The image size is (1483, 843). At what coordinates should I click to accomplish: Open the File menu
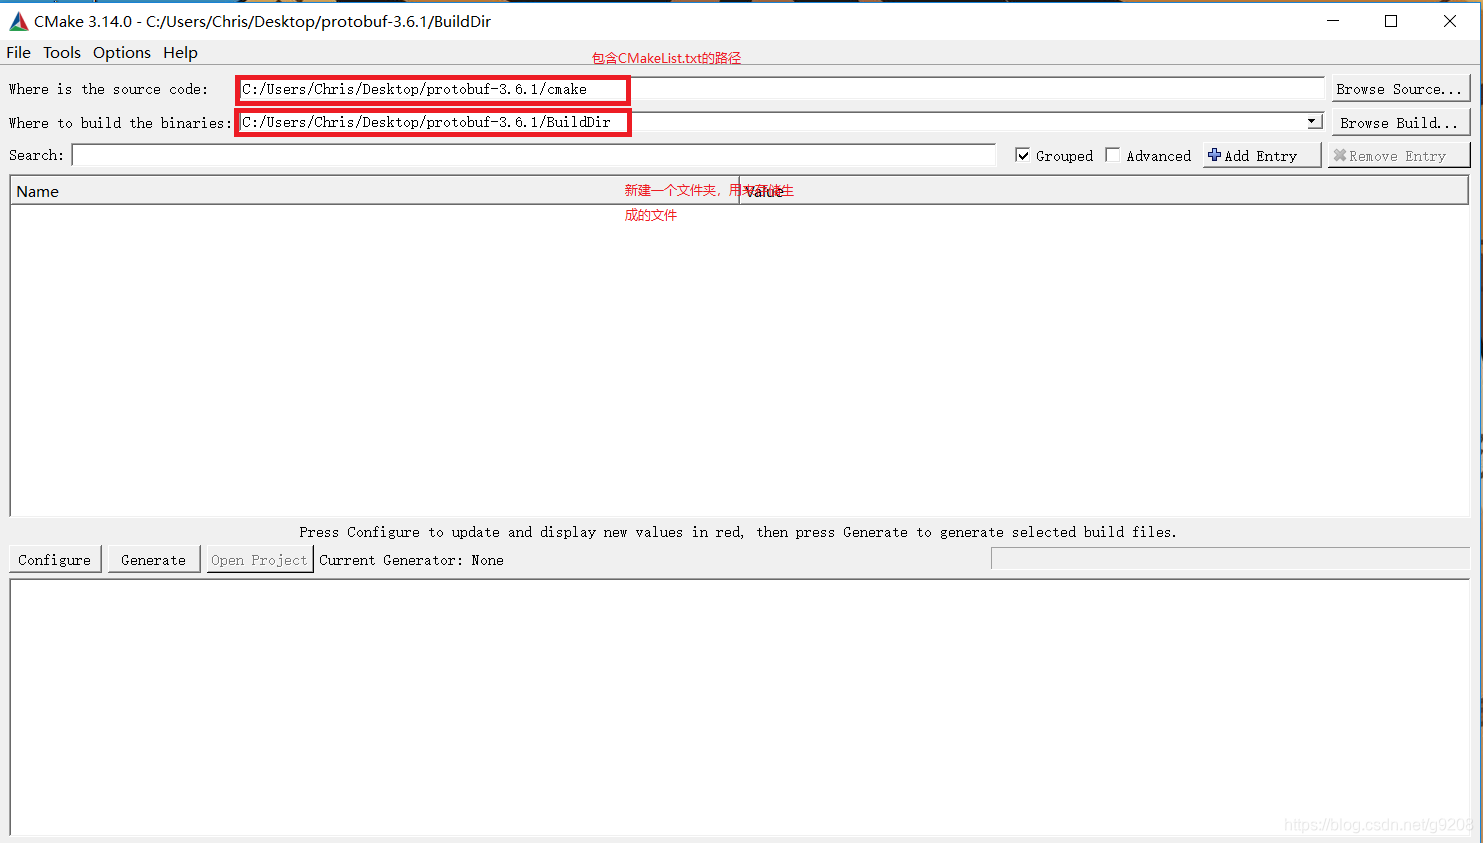[19, 53]
